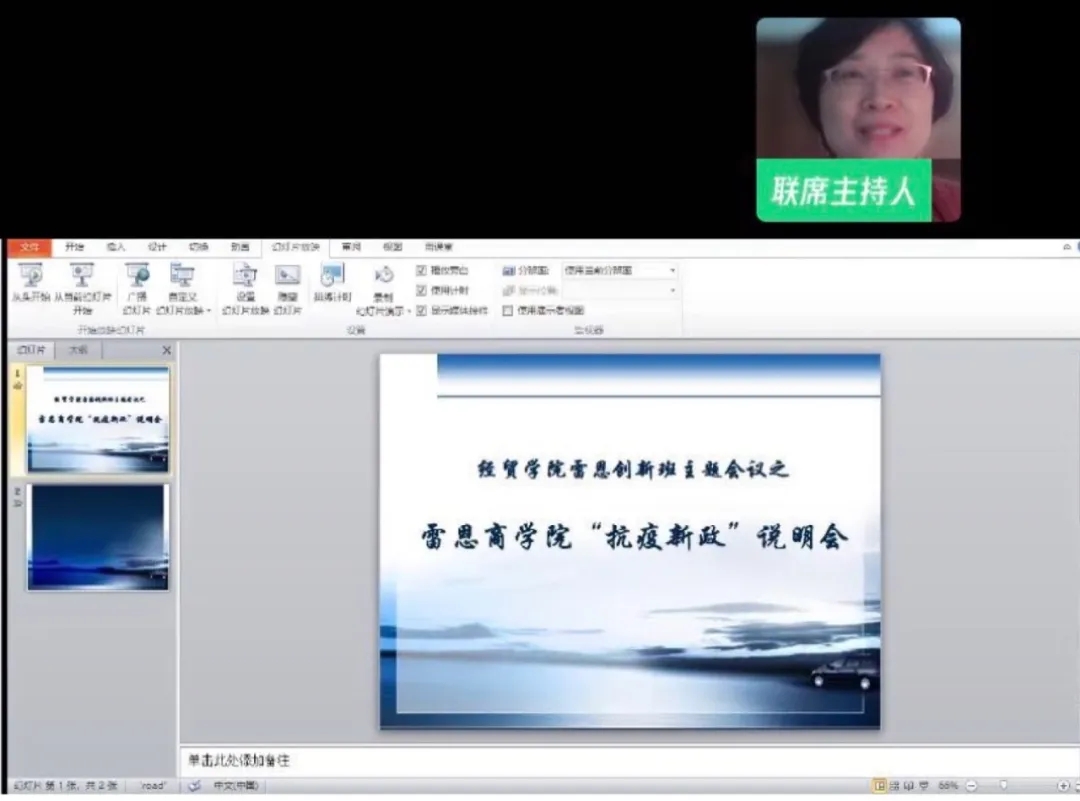Click 隐藏幻灯片 (Hide Slide) icon
This screenshot has width=1080, height=801.
[288, 277]
